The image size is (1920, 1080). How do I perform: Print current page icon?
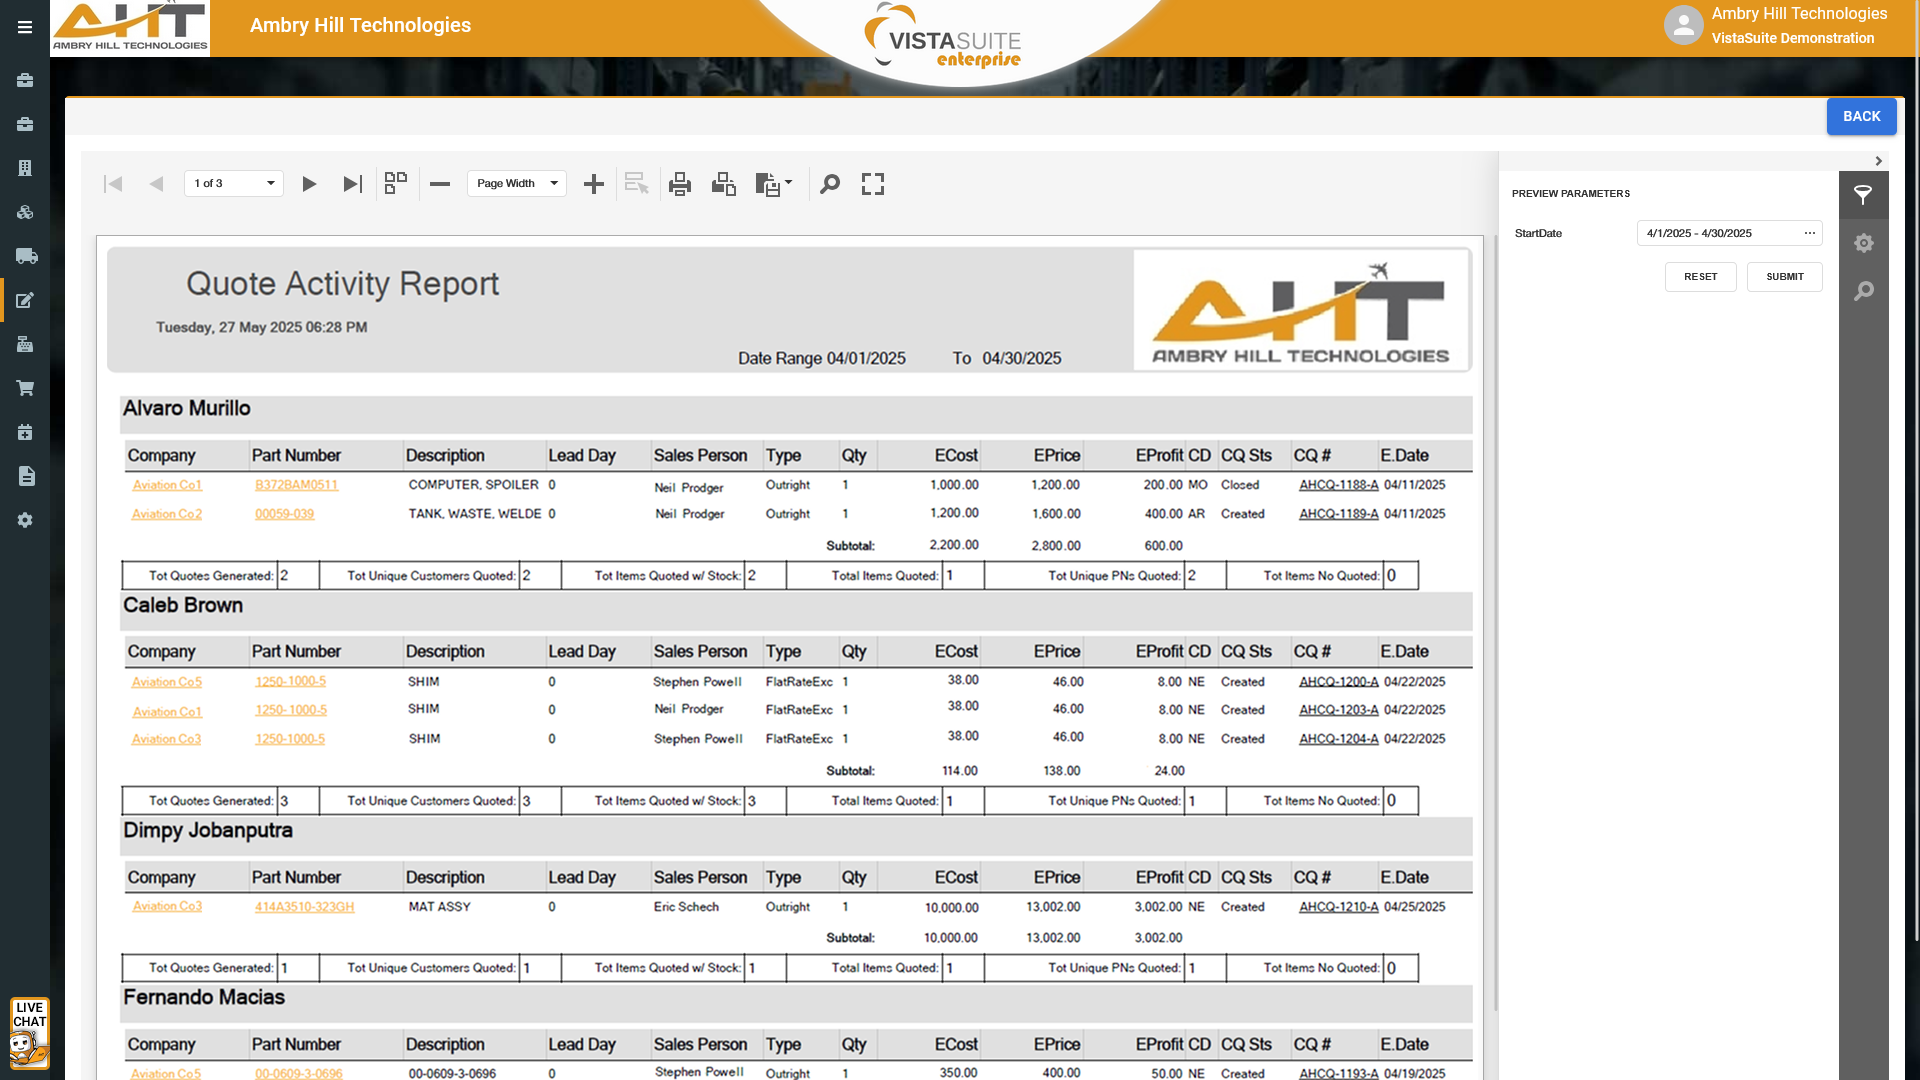724,184
